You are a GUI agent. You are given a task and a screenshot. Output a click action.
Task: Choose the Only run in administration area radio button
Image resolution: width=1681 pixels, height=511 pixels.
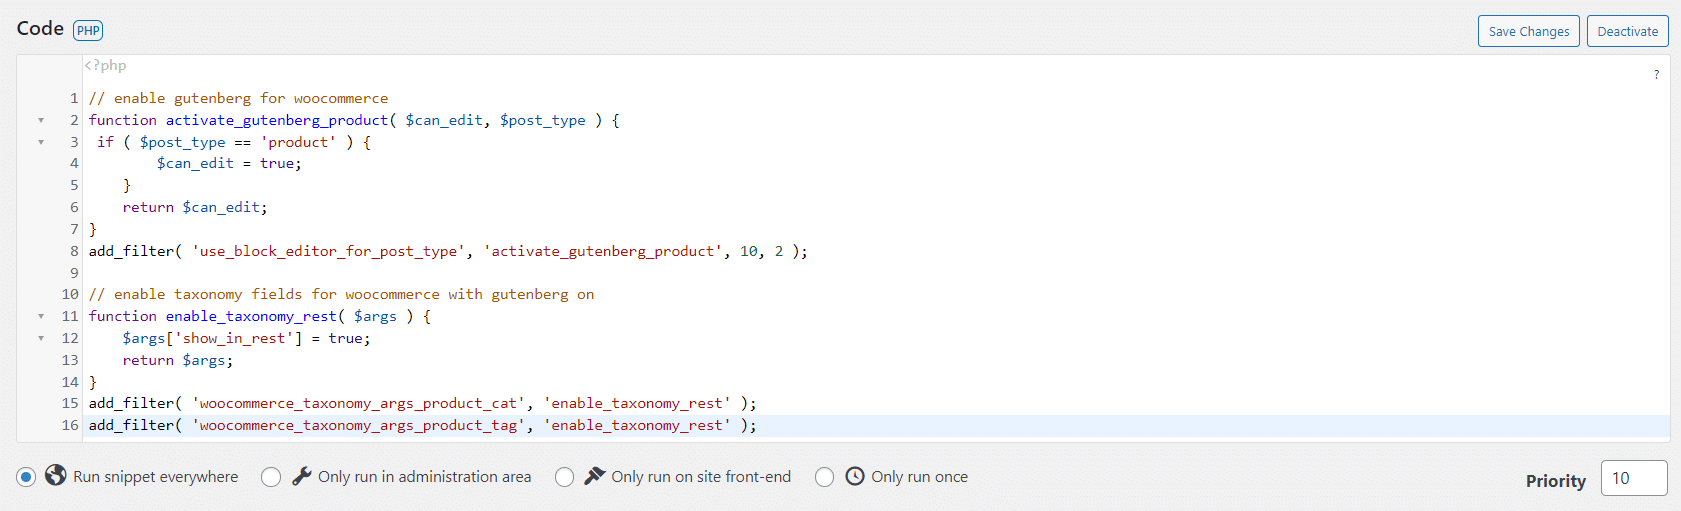pos(271,477)
